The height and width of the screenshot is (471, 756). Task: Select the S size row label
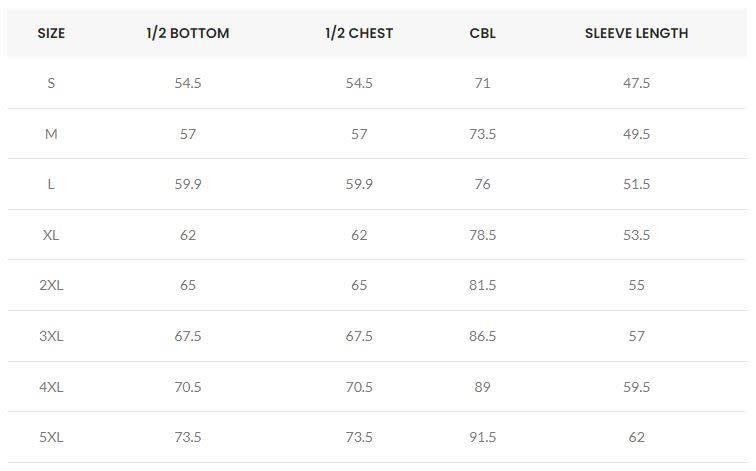coord(51,83)
